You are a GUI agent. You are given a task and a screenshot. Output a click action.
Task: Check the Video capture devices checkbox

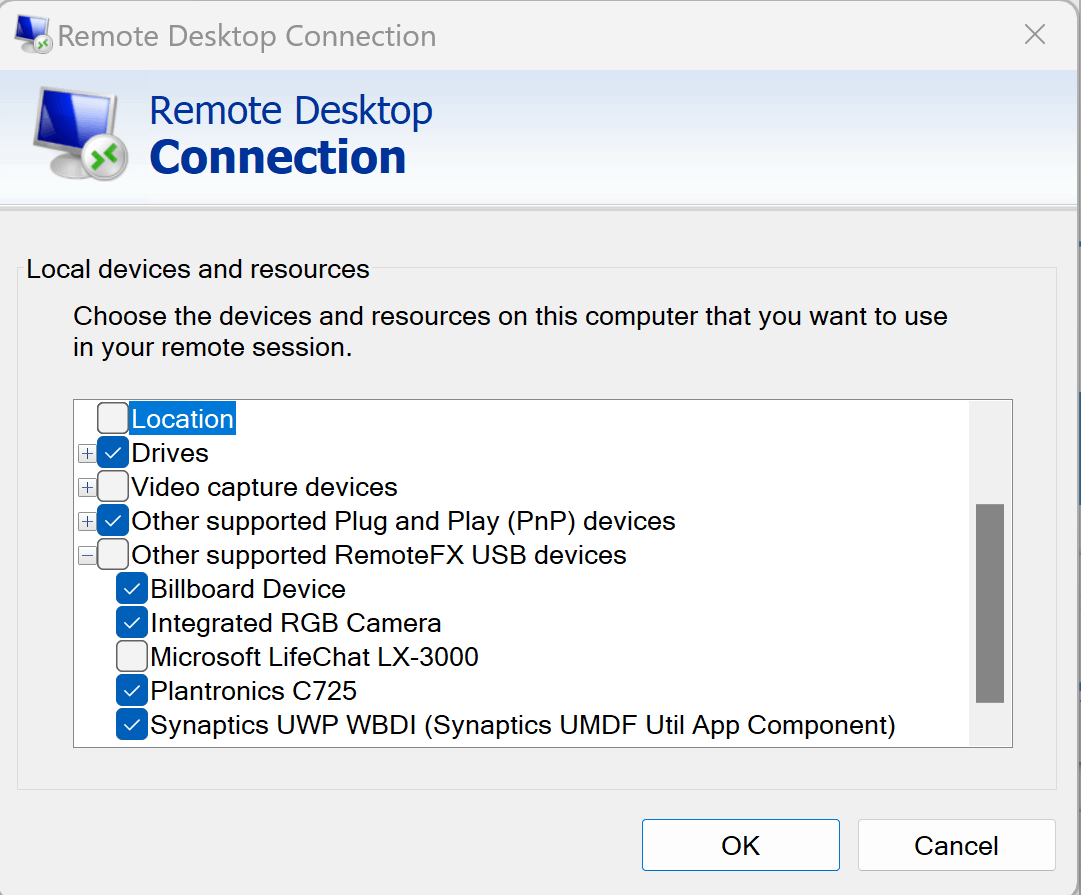(x=113, y=487)
